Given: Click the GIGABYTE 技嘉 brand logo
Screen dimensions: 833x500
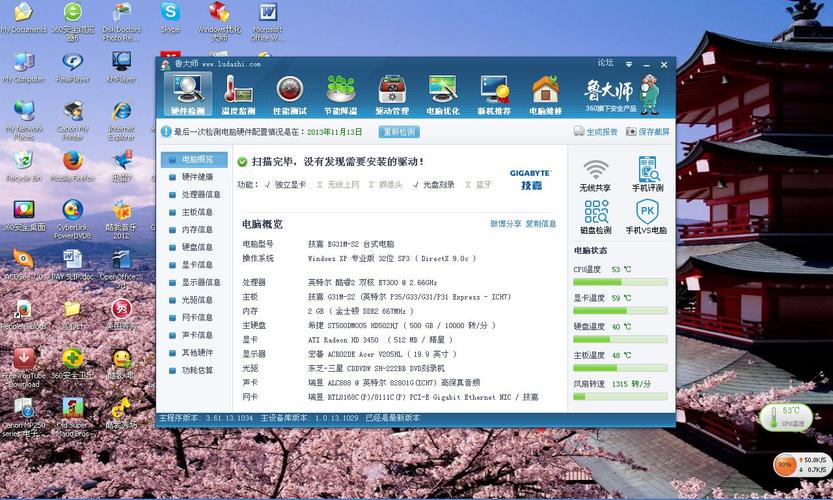Looking at the screenshot, I should [531, 180].
